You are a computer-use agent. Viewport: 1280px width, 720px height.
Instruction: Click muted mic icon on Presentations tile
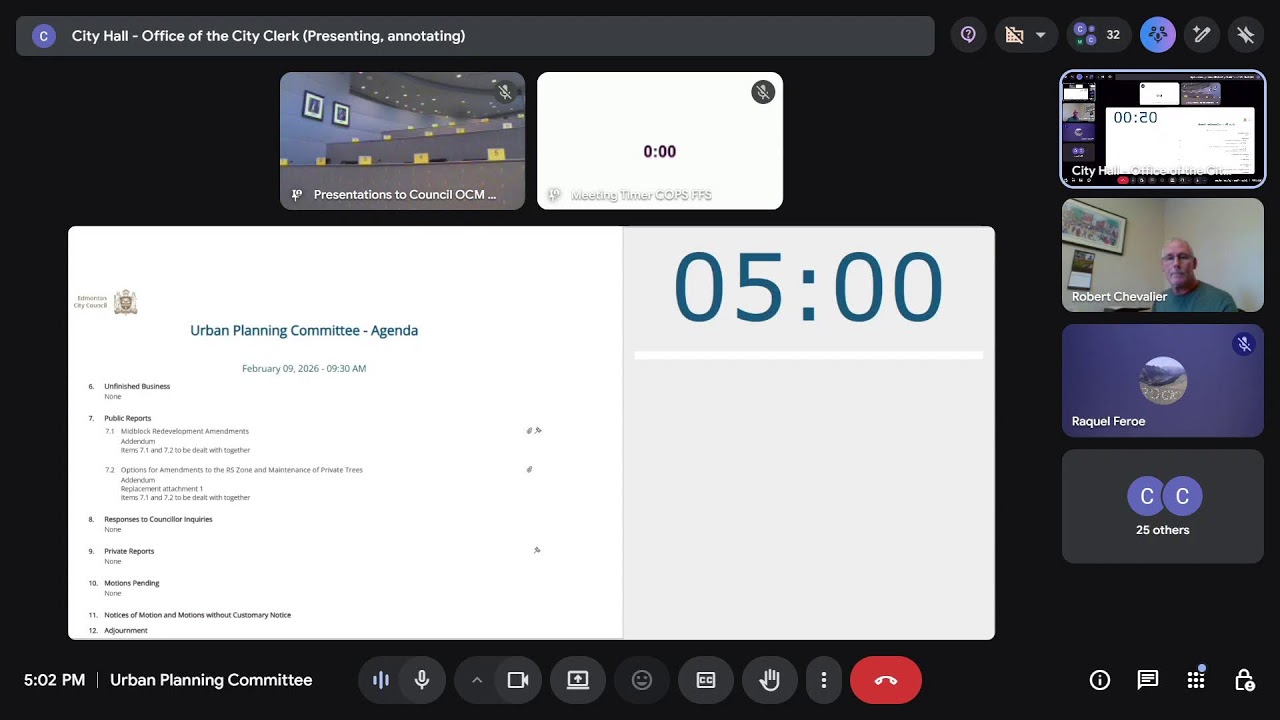(x=505, y=93)
